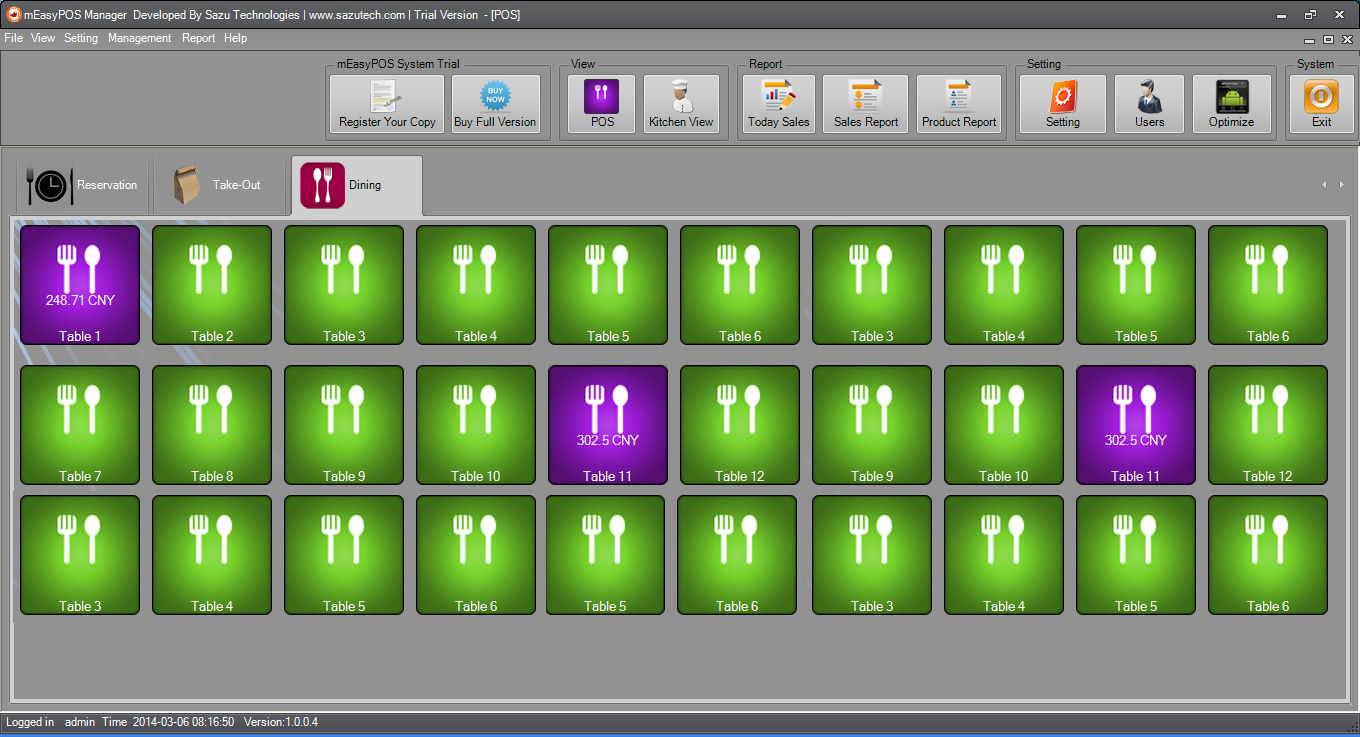Screen dimensions: 1360x737
Task: Open the File menu
Action: (13, 38)
